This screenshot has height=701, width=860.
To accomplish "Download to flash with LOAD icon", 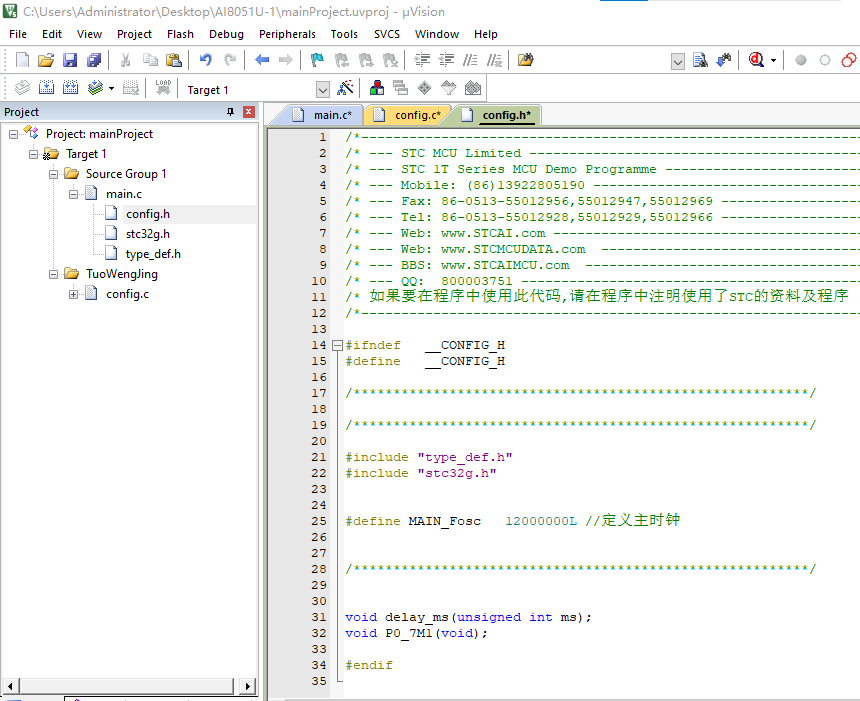I will click(163, 87).
